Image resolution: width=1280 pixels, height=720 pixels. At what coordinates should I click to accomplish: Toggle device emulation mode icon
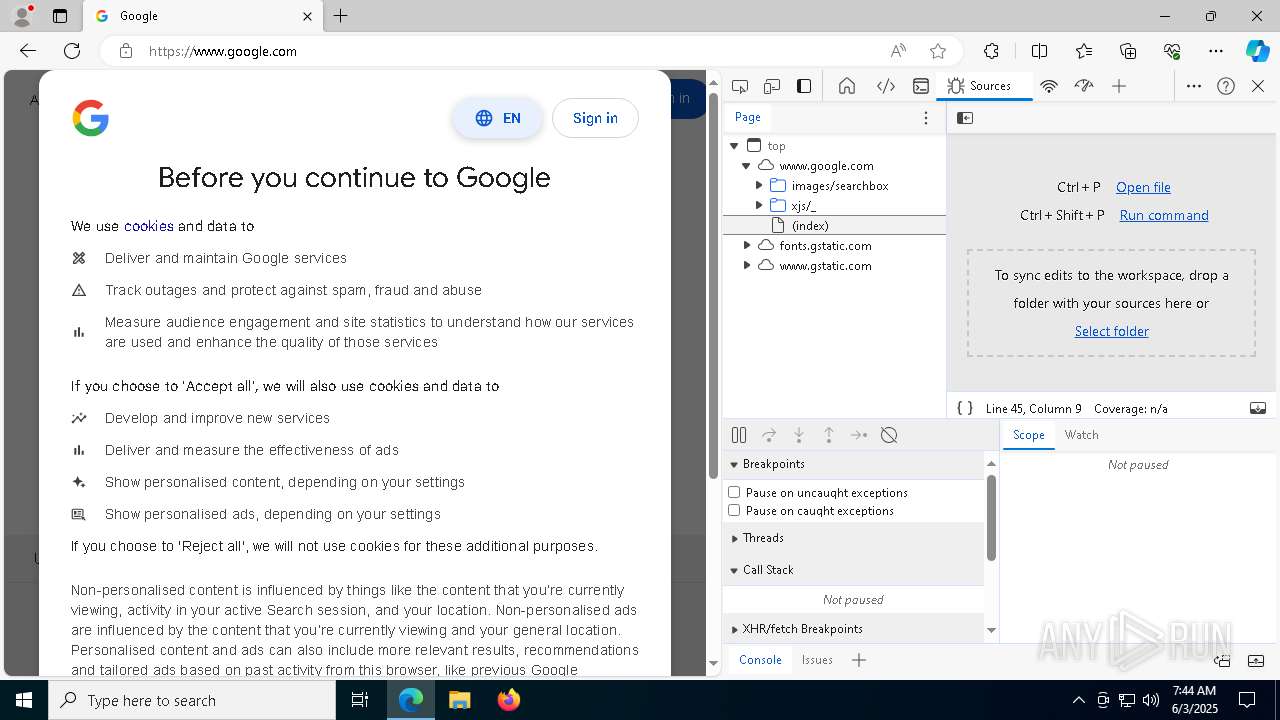(x=772, y=86)
